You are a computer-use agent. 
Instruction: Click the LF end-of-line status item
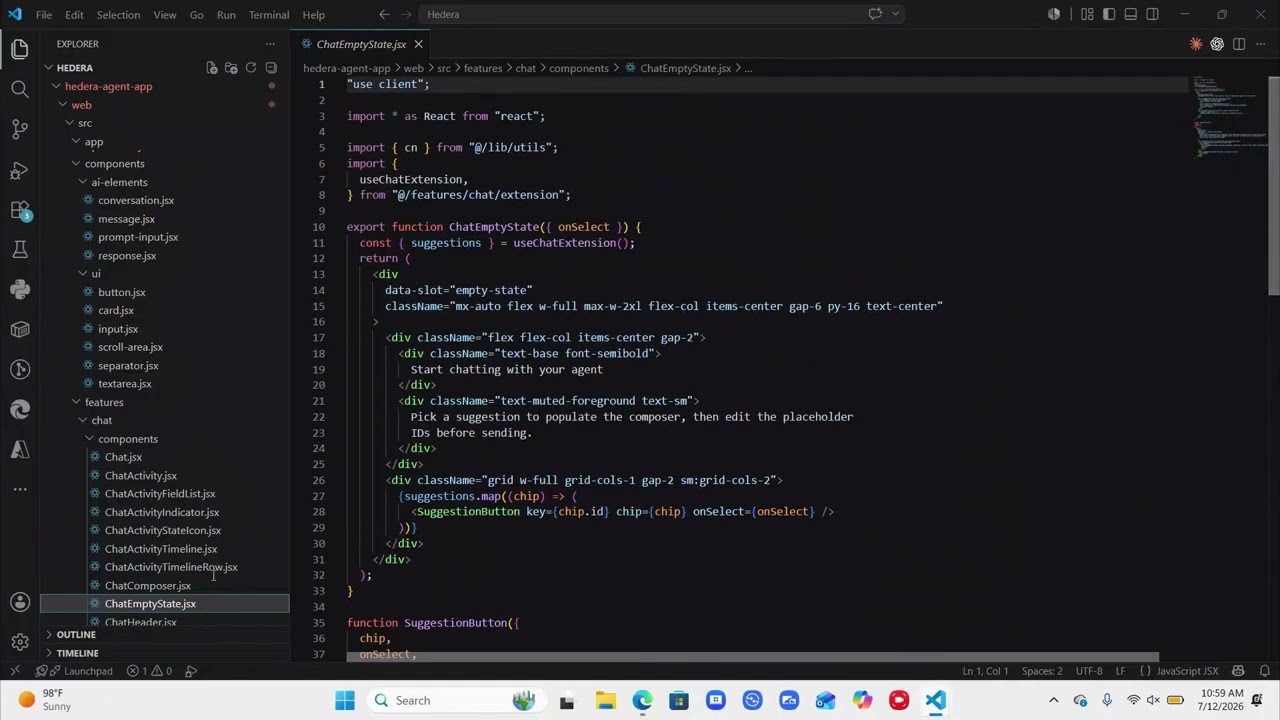(x=1120, y=671)
